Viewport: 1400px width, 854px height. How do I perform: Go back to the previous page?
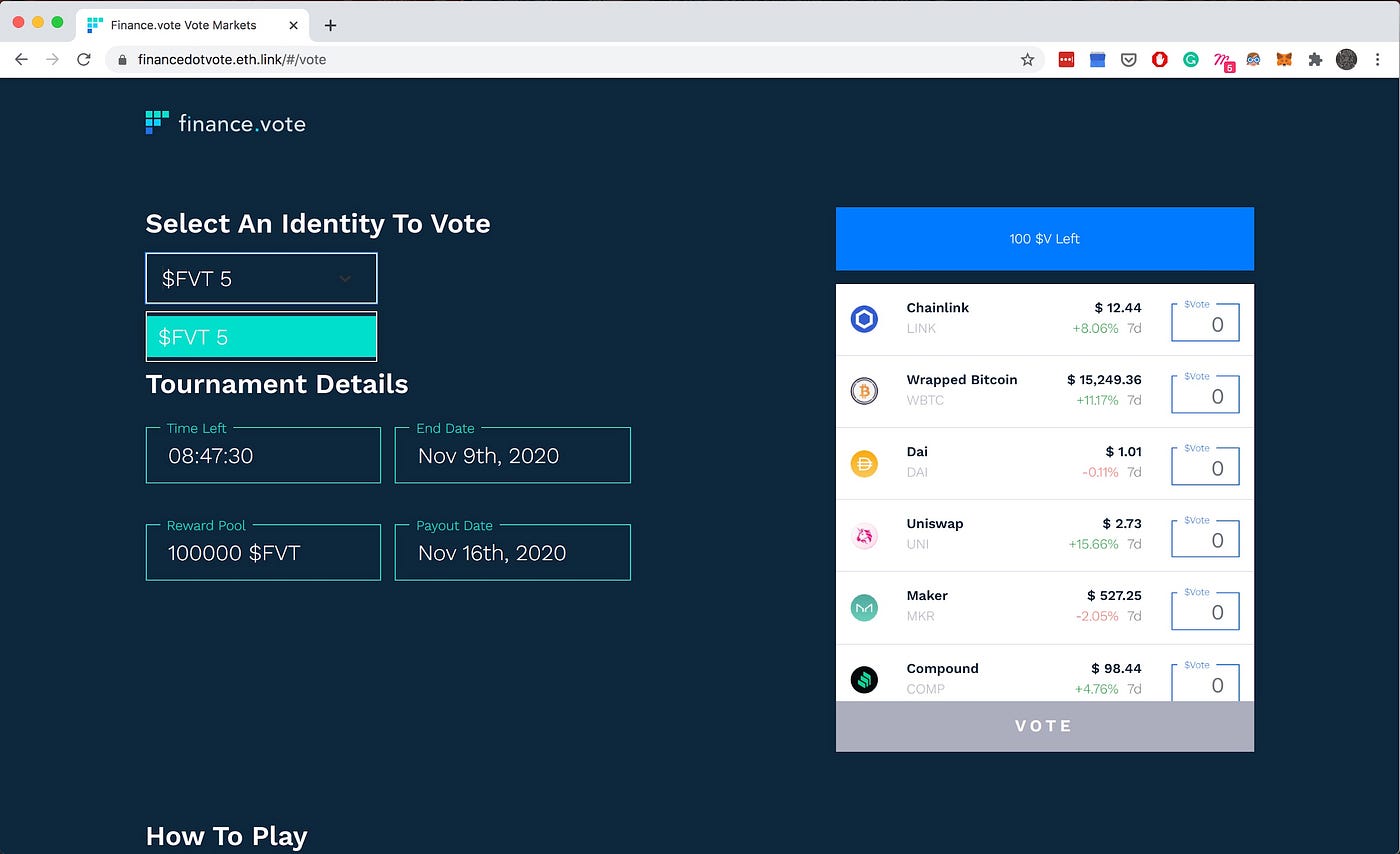click(x=21, y=60)
